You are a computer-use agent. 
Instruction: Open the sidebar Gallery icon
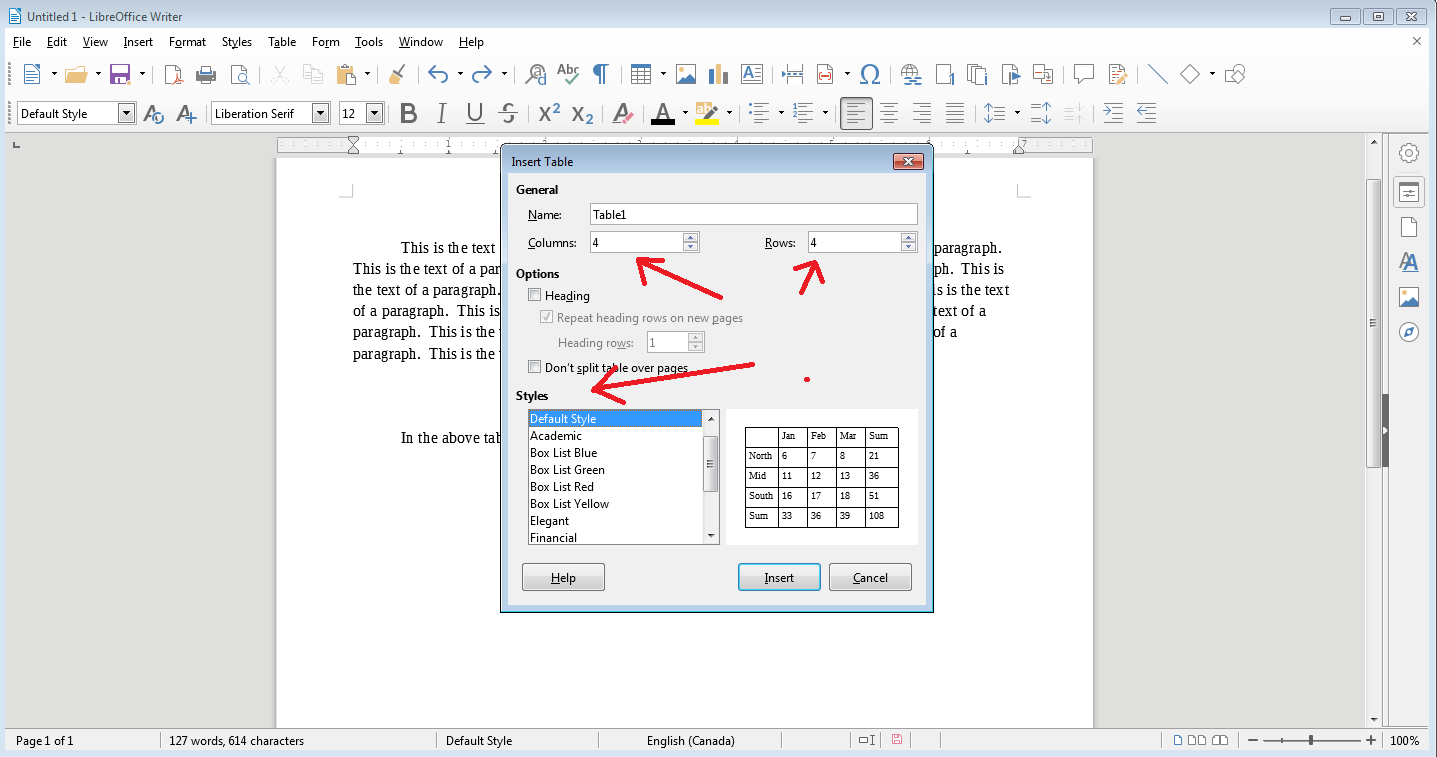pos(1409,297)
